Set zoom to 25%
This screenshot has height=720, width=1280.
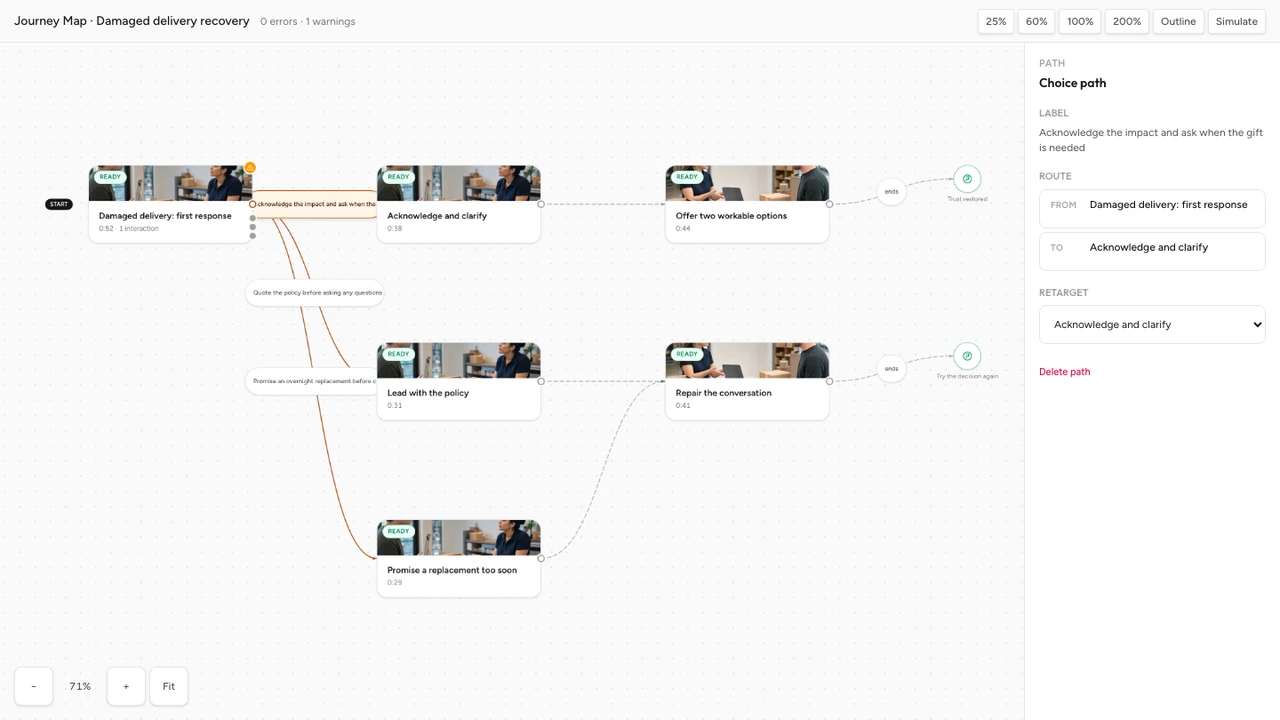coord(996,21)
